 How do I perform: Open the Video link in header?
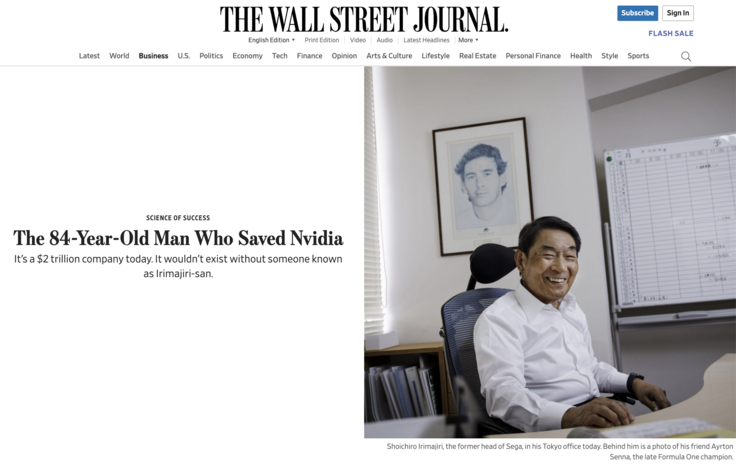click(358, 40)
